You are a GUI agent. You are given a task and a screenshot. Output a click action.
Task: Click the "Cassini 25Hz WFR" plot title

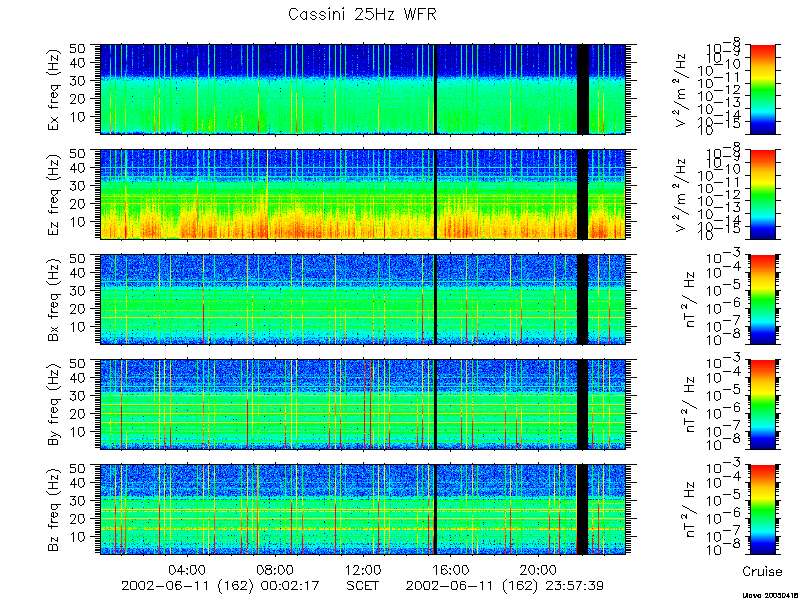point(362,14)
